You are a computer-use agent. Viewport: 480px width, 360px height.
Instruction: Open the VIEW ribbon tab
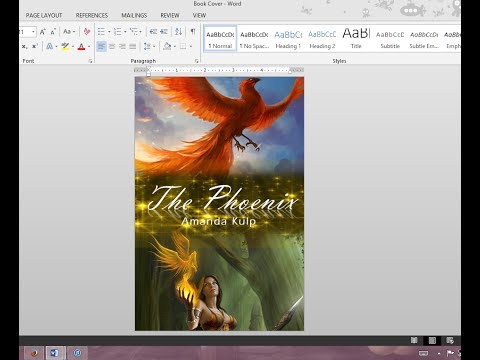click(x=199, y=15)
